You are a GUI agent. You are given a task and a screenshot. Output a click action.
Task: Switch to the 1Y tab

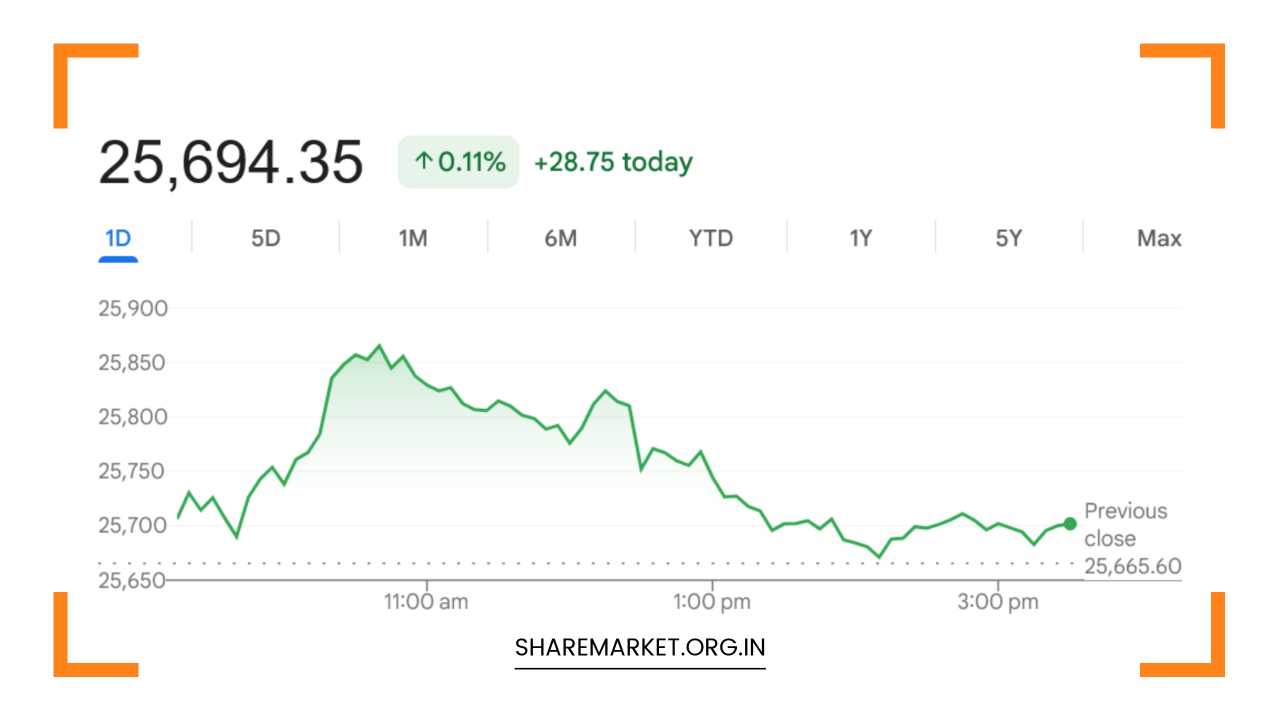861,238
